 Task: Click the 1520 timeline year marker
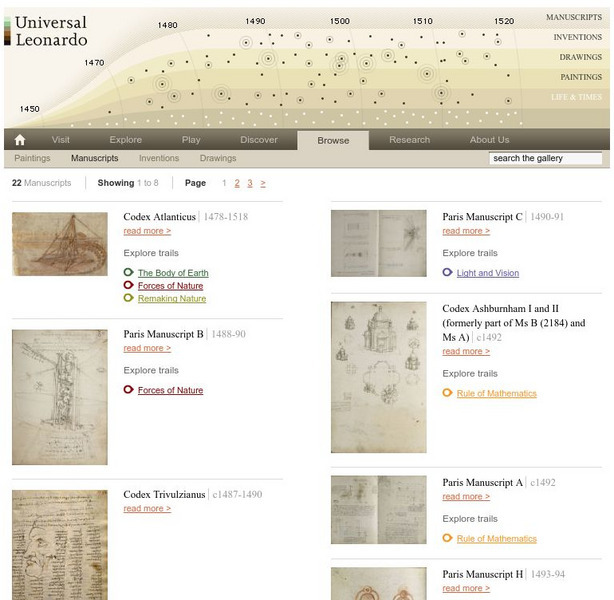click(x=504, y=21)
